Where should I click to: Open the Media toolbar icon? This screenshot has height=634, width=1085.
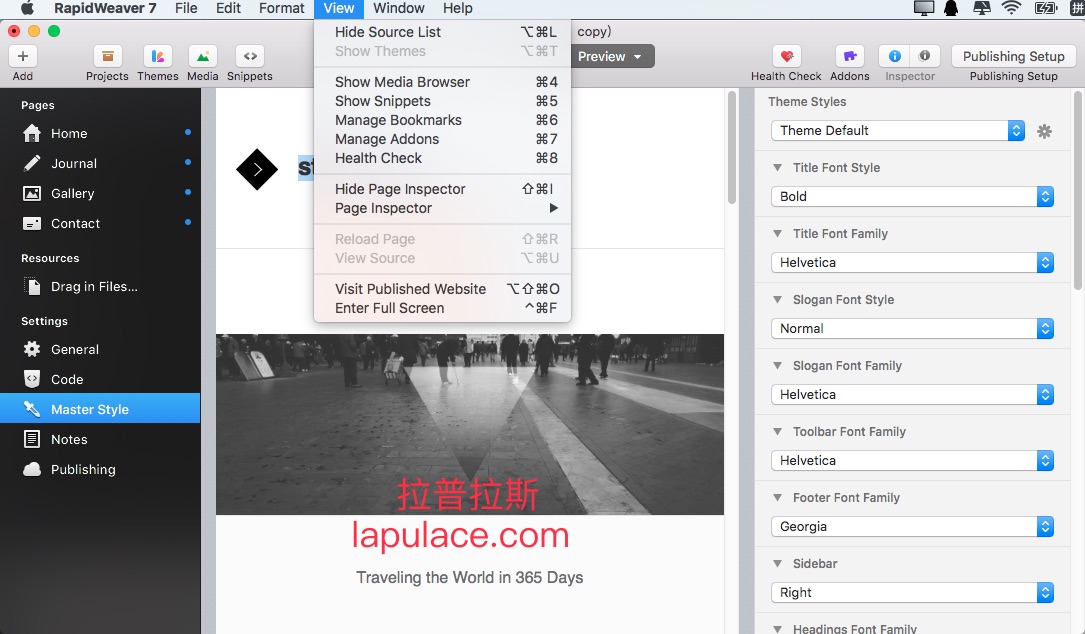tap(203, 56)
